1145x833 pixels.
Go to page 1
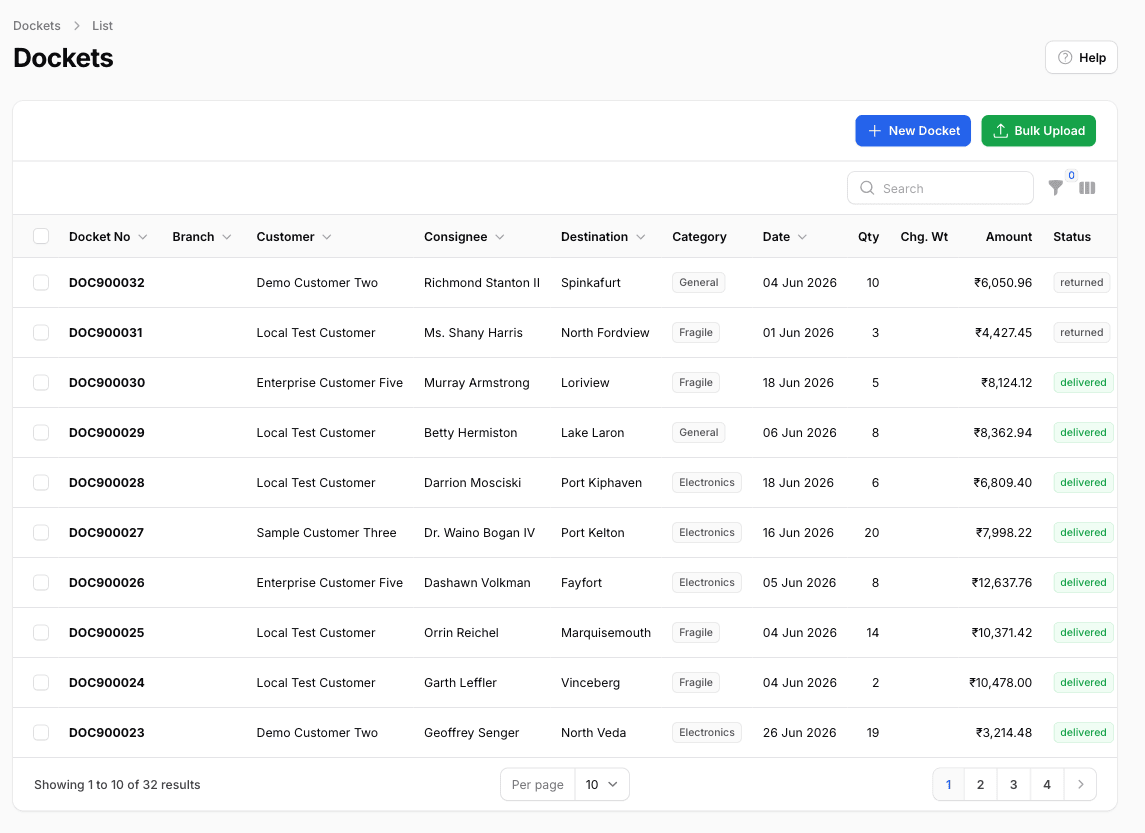point(949,785)
